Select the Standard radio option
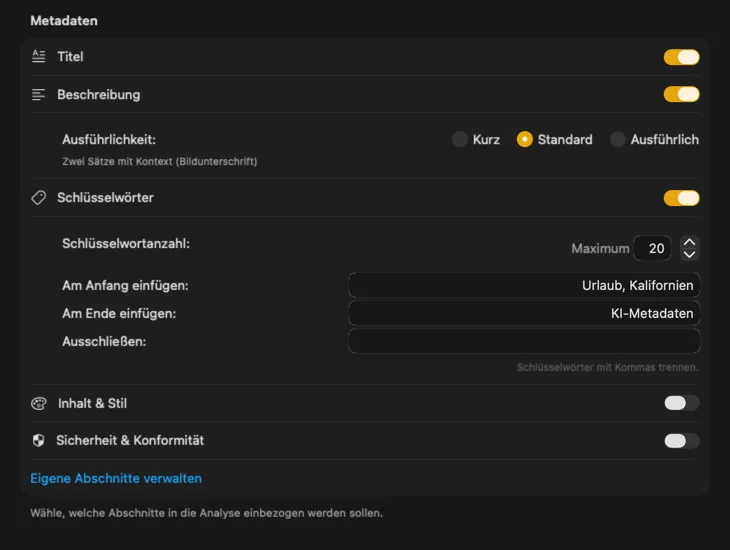 click(525, 140)
